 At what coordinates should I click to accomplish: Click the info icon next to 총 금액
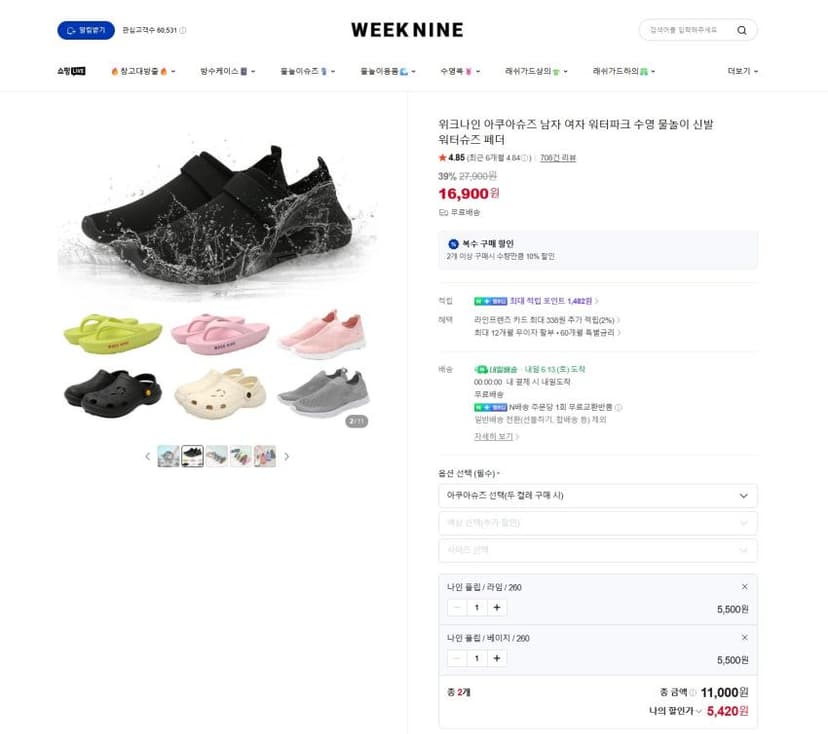[693, 692]
